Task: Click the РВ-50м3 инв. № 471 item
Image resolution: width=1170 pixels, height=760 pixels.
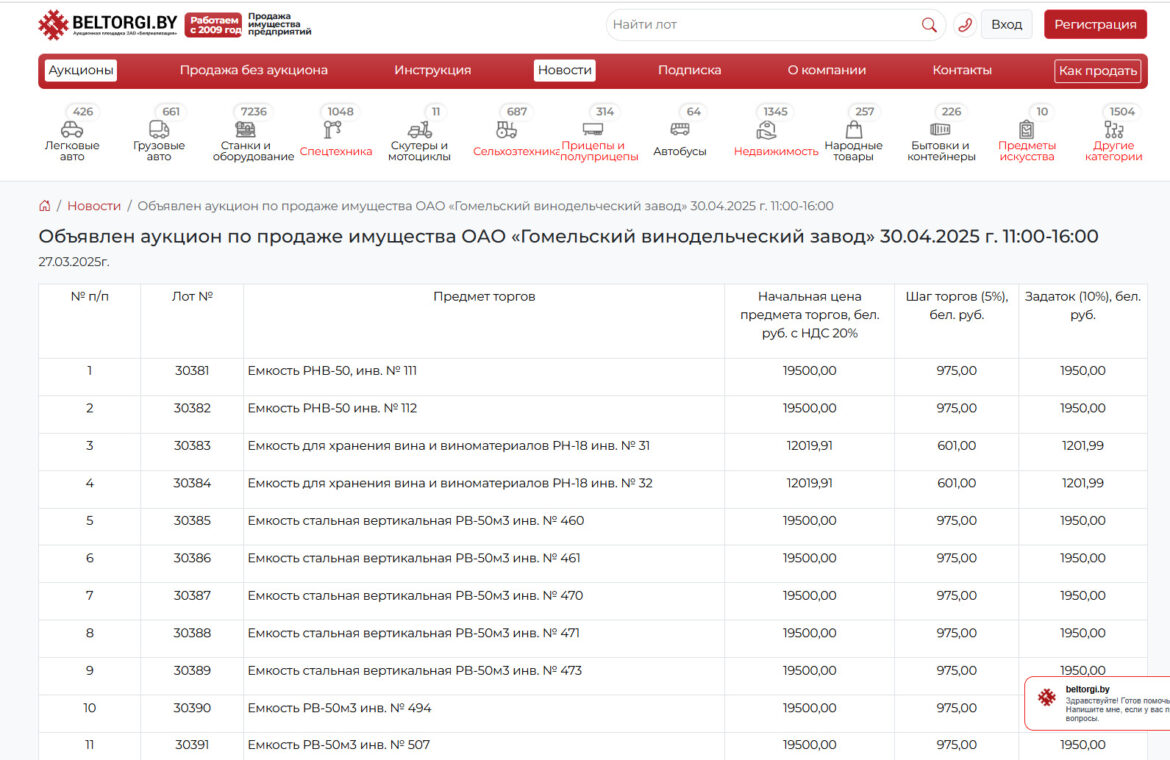Action: point(413,633)
